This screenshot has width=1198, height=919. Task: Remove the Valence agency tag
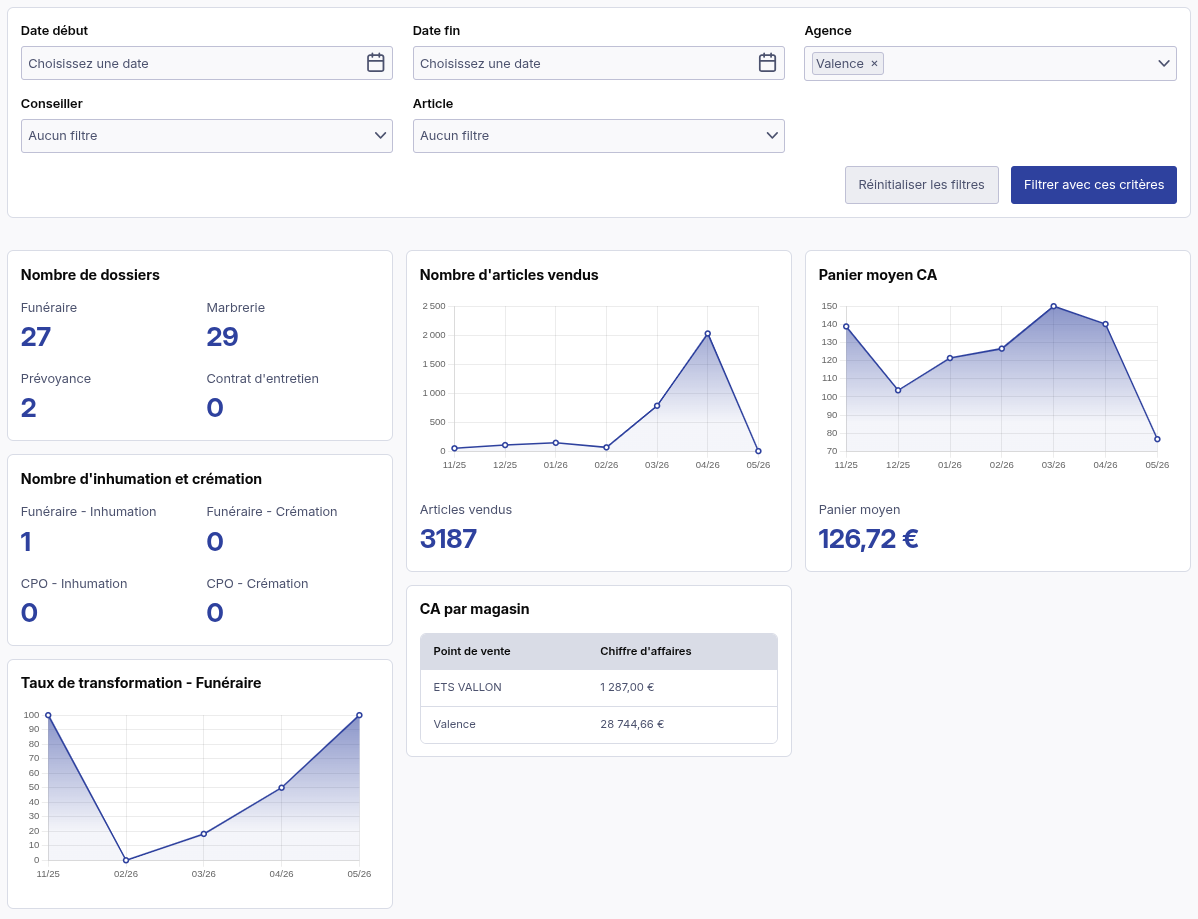874,63
